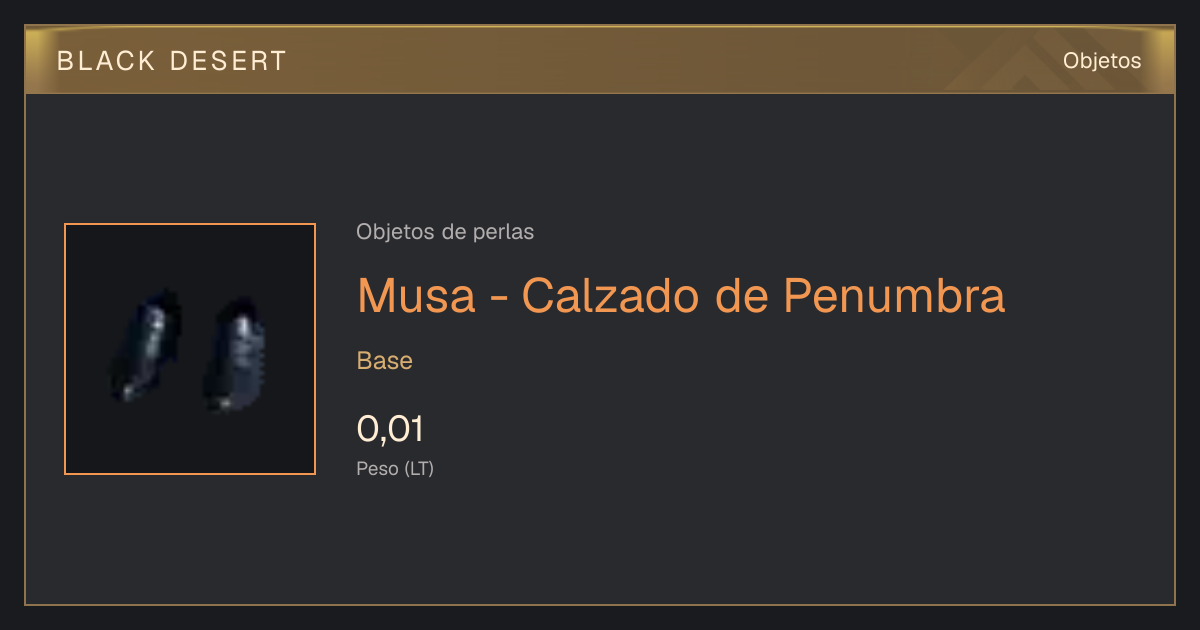
Task: Click the 'Musa - Calzado de Penumbra' title
Action: pos(681,295)
